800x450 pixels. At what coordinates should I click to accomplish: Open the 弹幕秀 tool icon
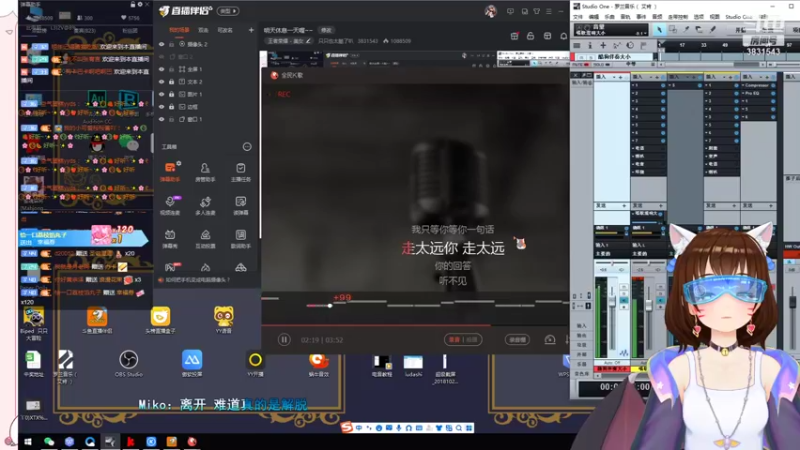click(x=170, y=238)
